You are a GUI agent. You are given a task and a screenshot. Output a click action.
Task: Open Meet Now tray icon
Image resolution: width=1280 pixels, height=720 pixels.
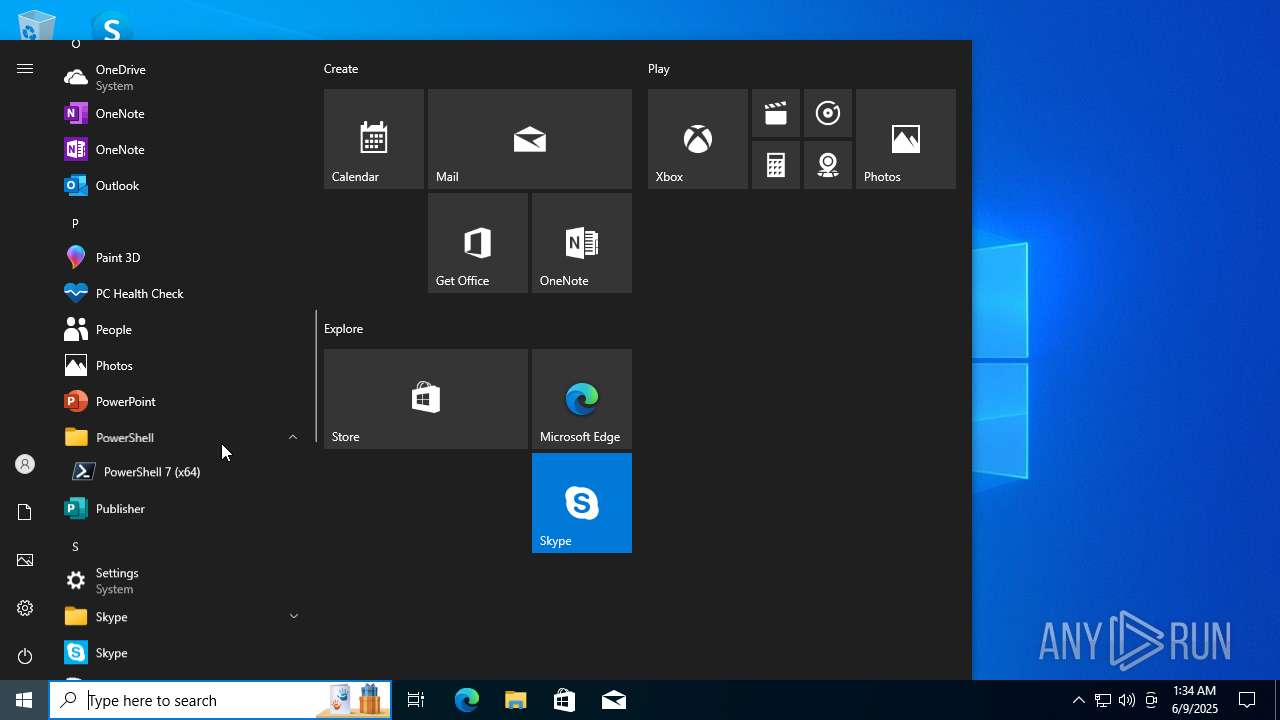[x=1151, y=700]
